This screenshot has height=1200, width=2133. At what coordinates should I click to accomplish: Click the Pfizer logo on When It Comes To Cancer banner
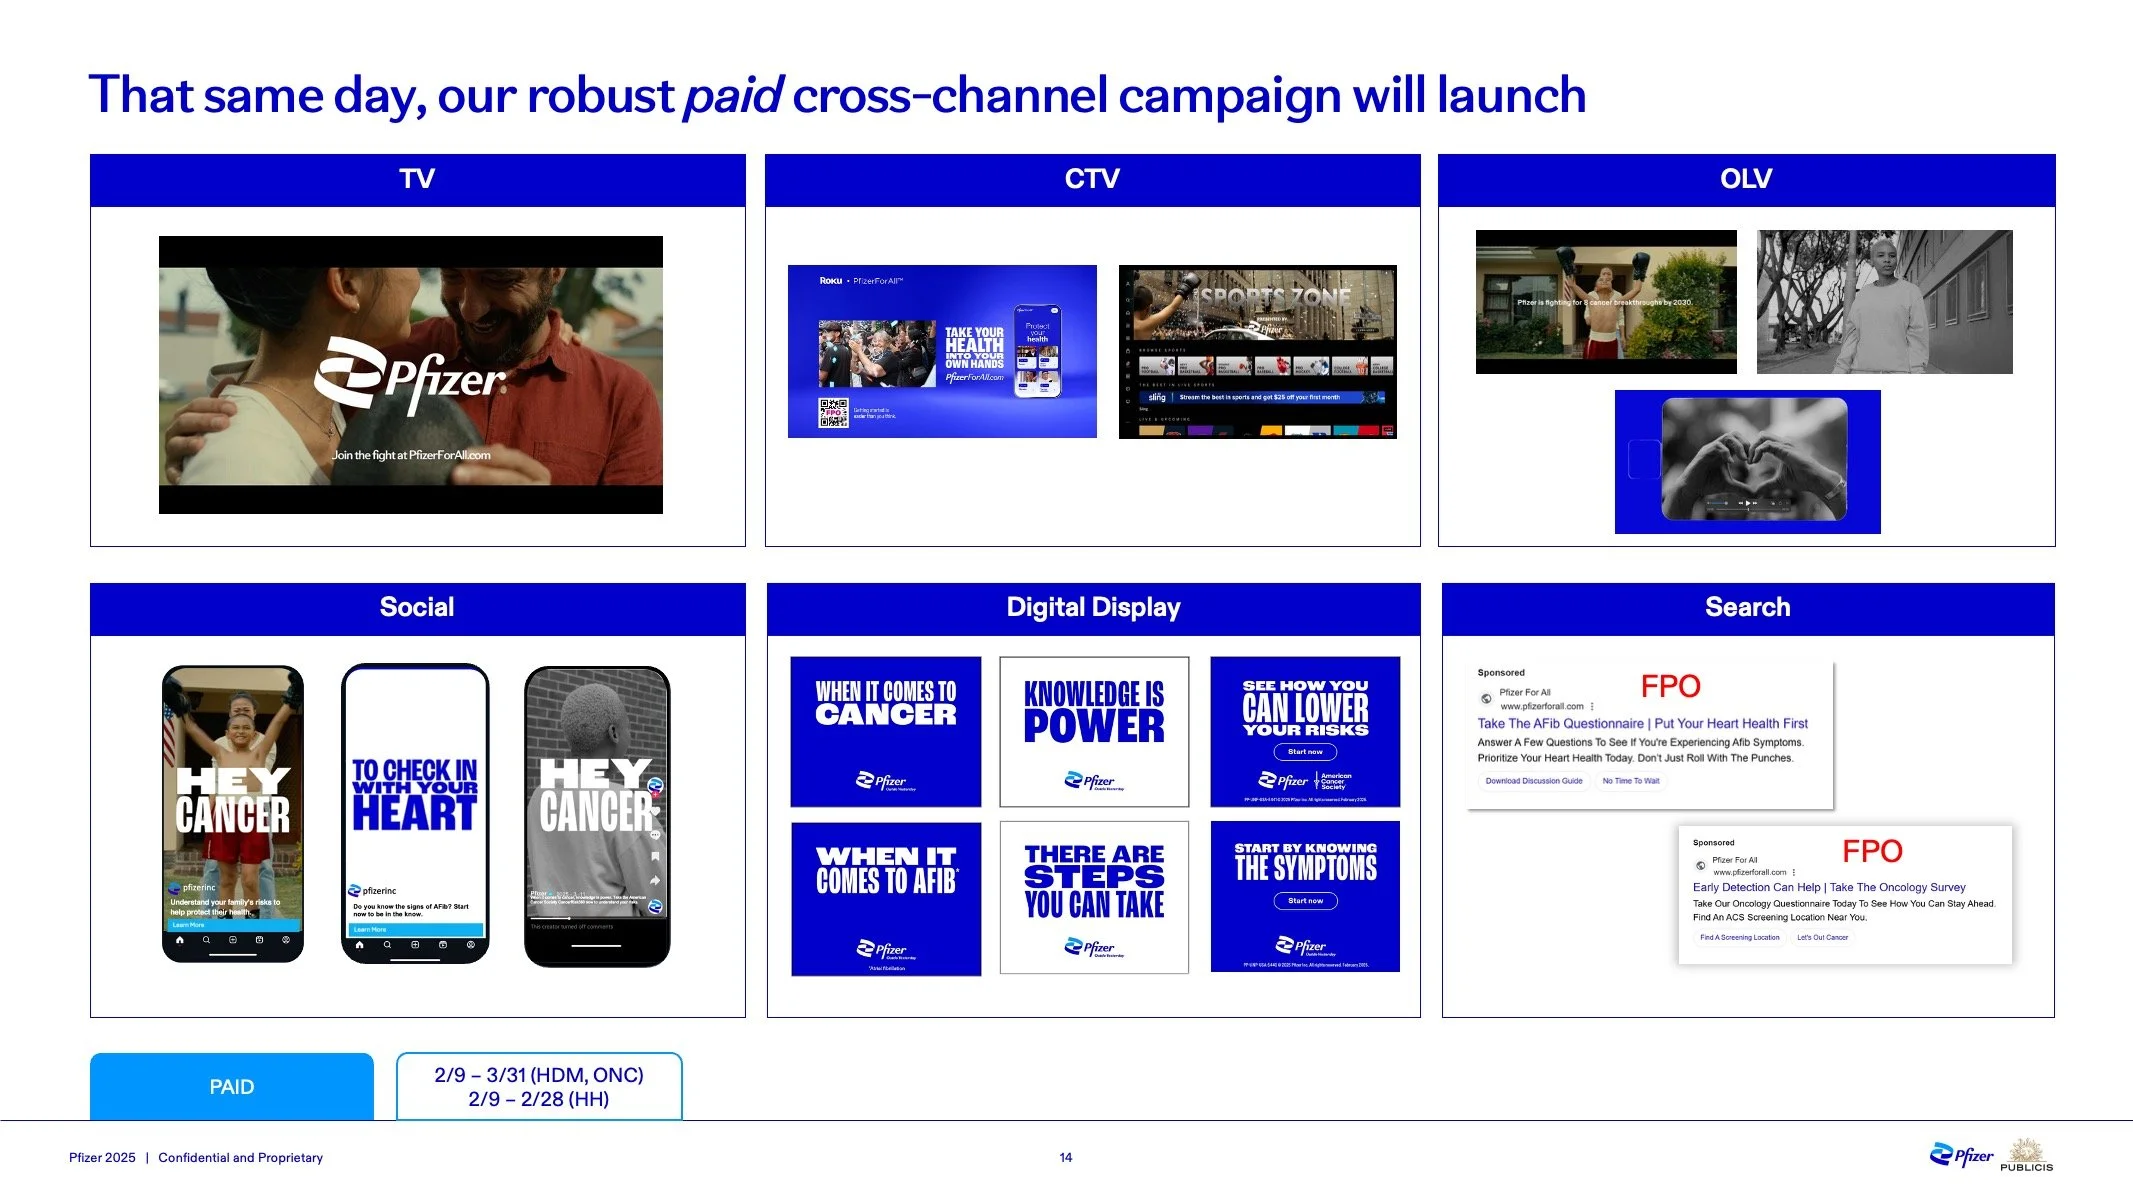point(886,781)
